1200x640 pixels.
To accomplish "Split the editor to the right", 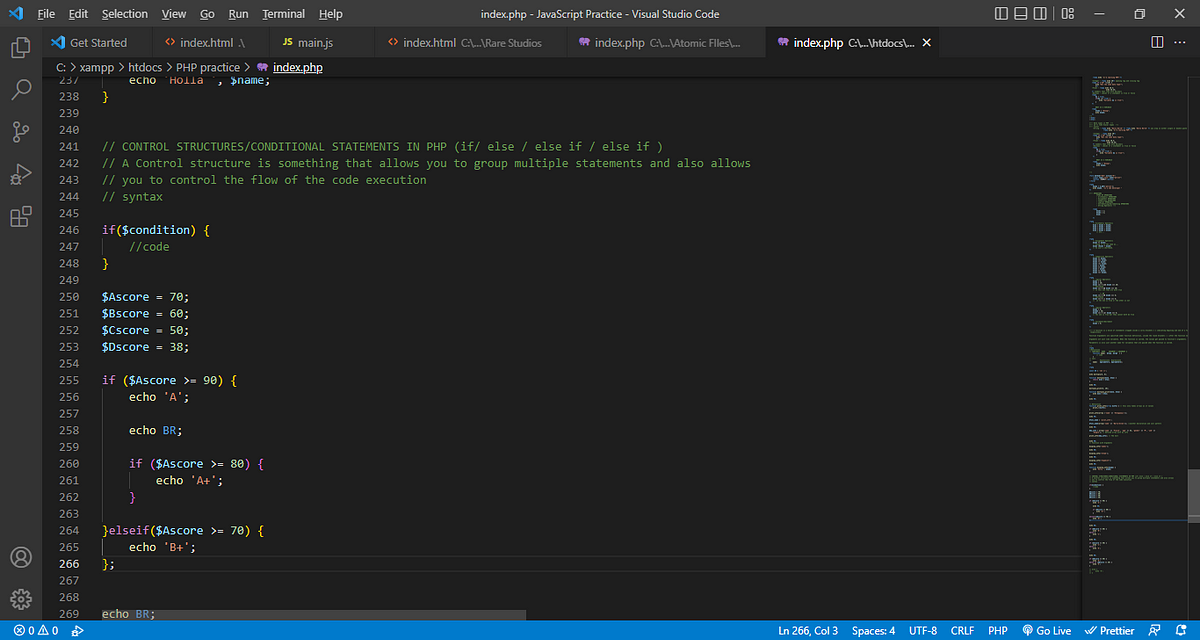I will [1157, 43].
